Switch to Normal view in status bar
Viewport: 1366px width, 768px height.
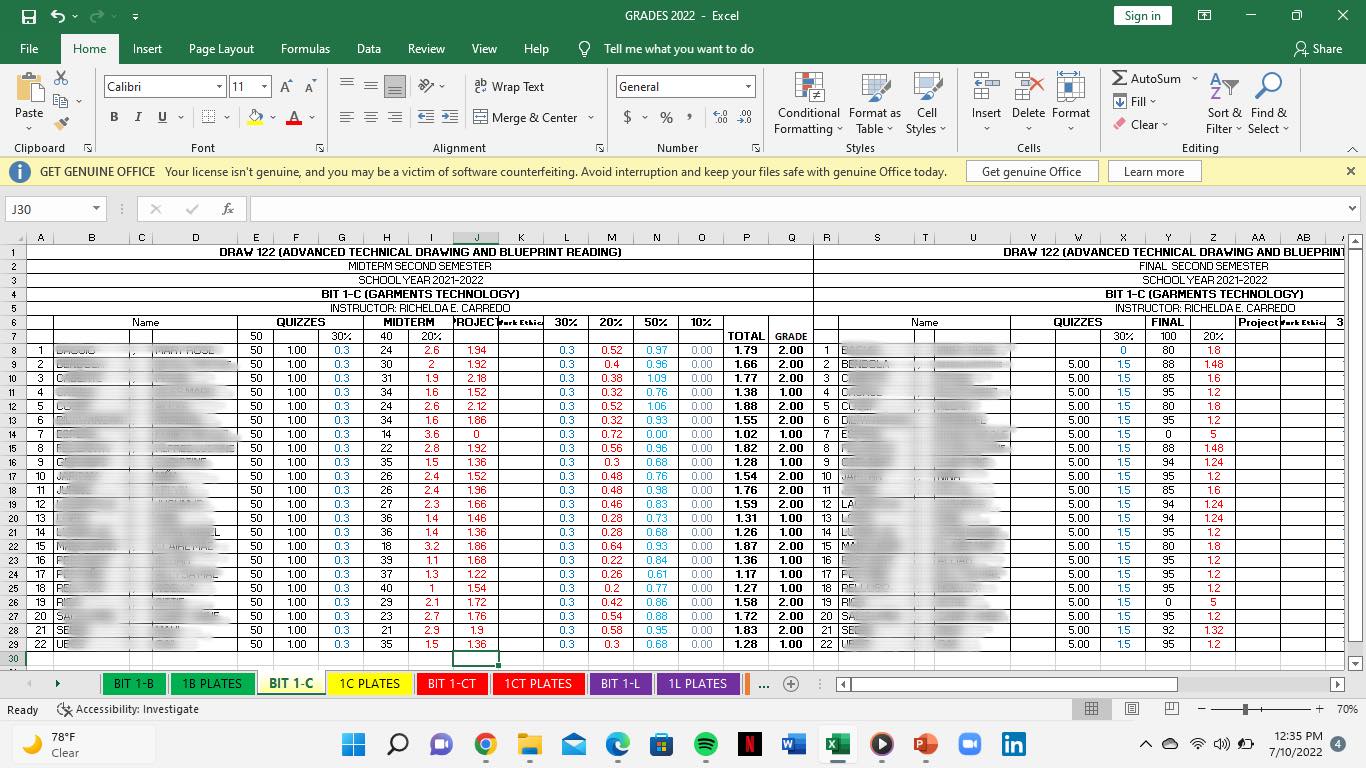tap(1091, 709)
